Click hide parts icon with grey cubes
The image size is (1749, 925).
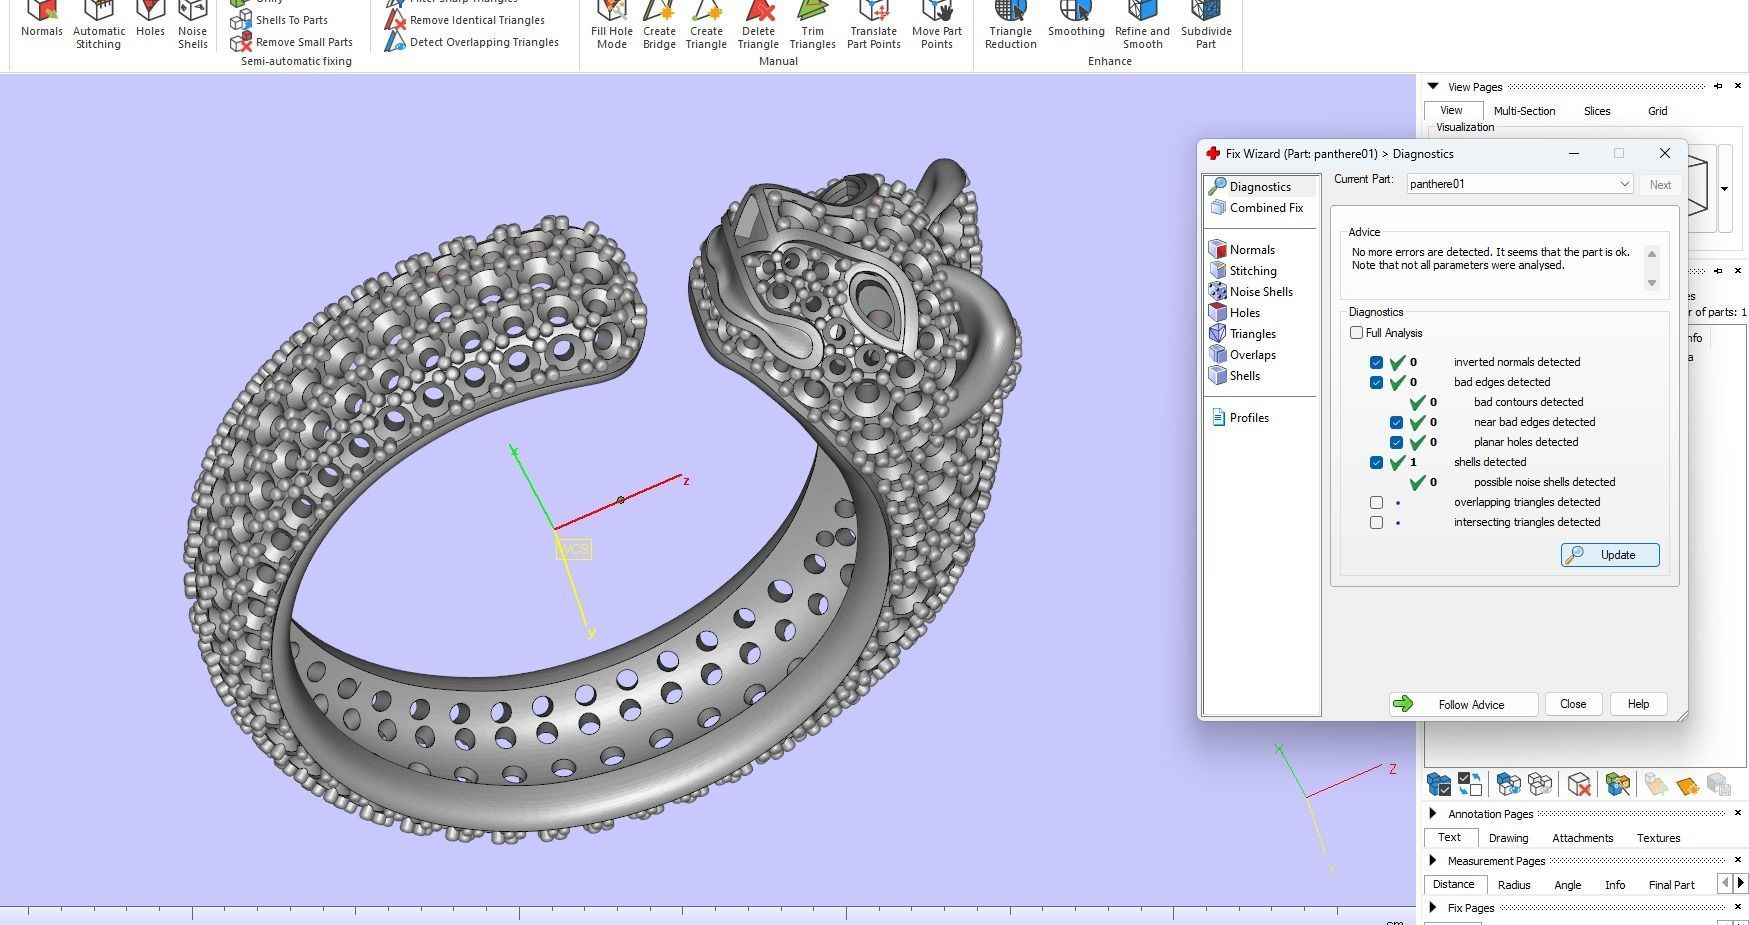pyautogui.click(x=1540, y=784)
